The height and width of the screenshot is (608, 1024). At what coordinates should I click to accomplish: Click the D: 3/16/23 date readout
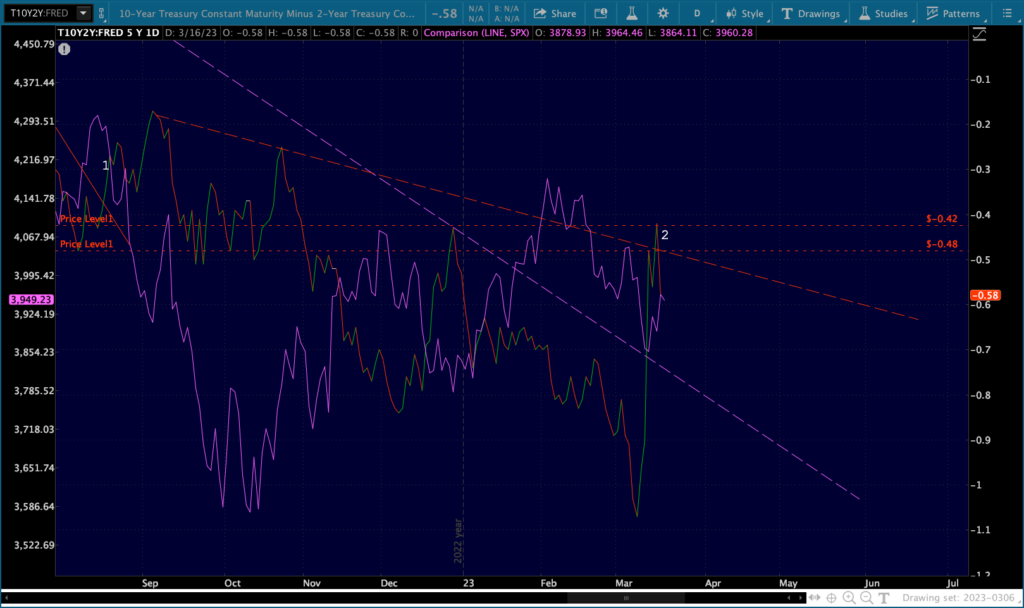[x=191, y=33]
